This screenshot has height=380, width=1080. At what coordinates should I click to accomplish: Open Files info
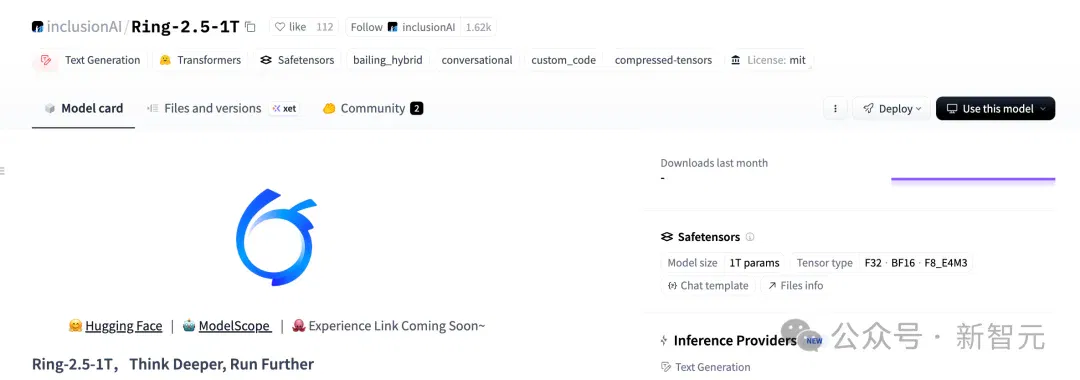(796, 286)
